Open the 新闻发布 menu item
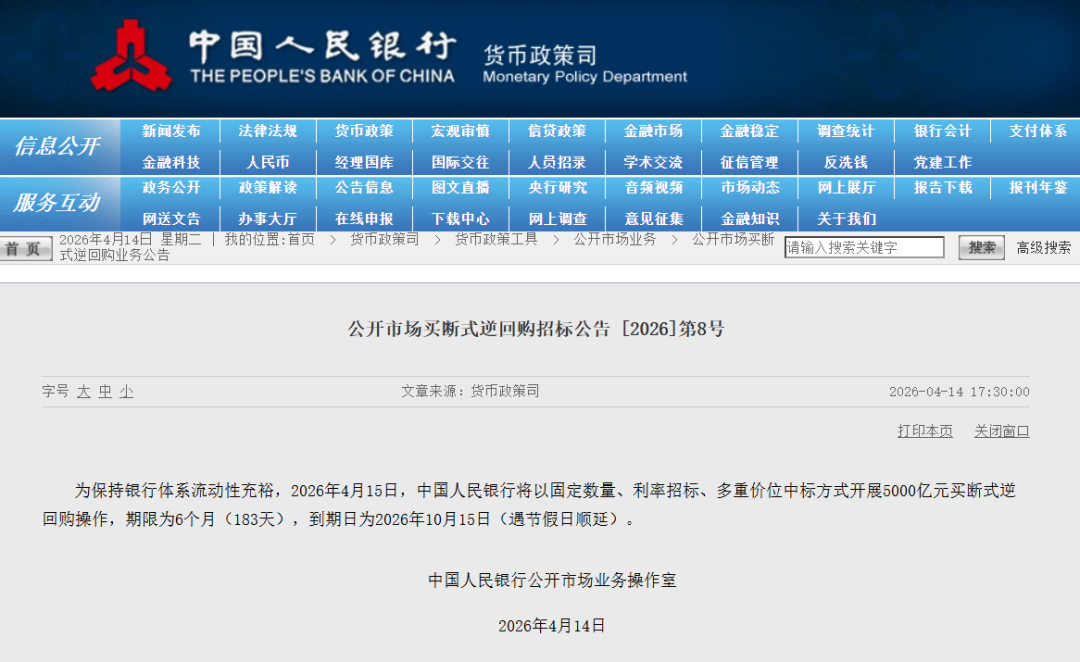Image resolution: width=1080 pixels, height=662 pixels. 171,131
